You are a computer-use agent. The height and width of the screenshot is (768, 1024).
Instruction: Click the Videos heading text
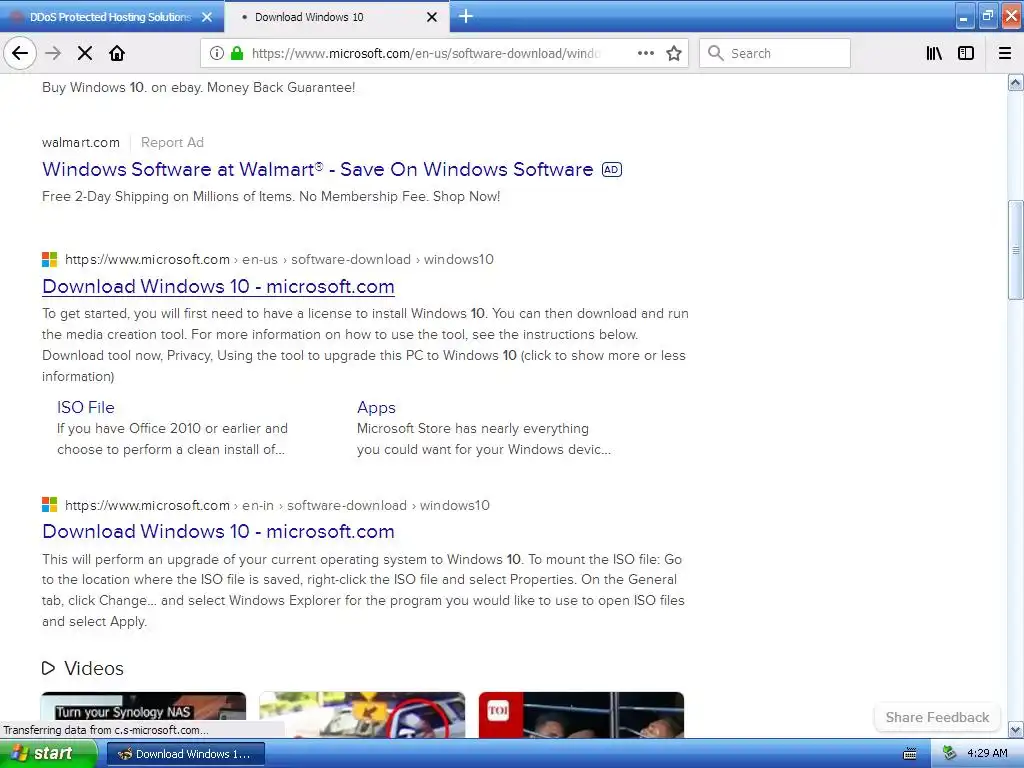[94, 668]
